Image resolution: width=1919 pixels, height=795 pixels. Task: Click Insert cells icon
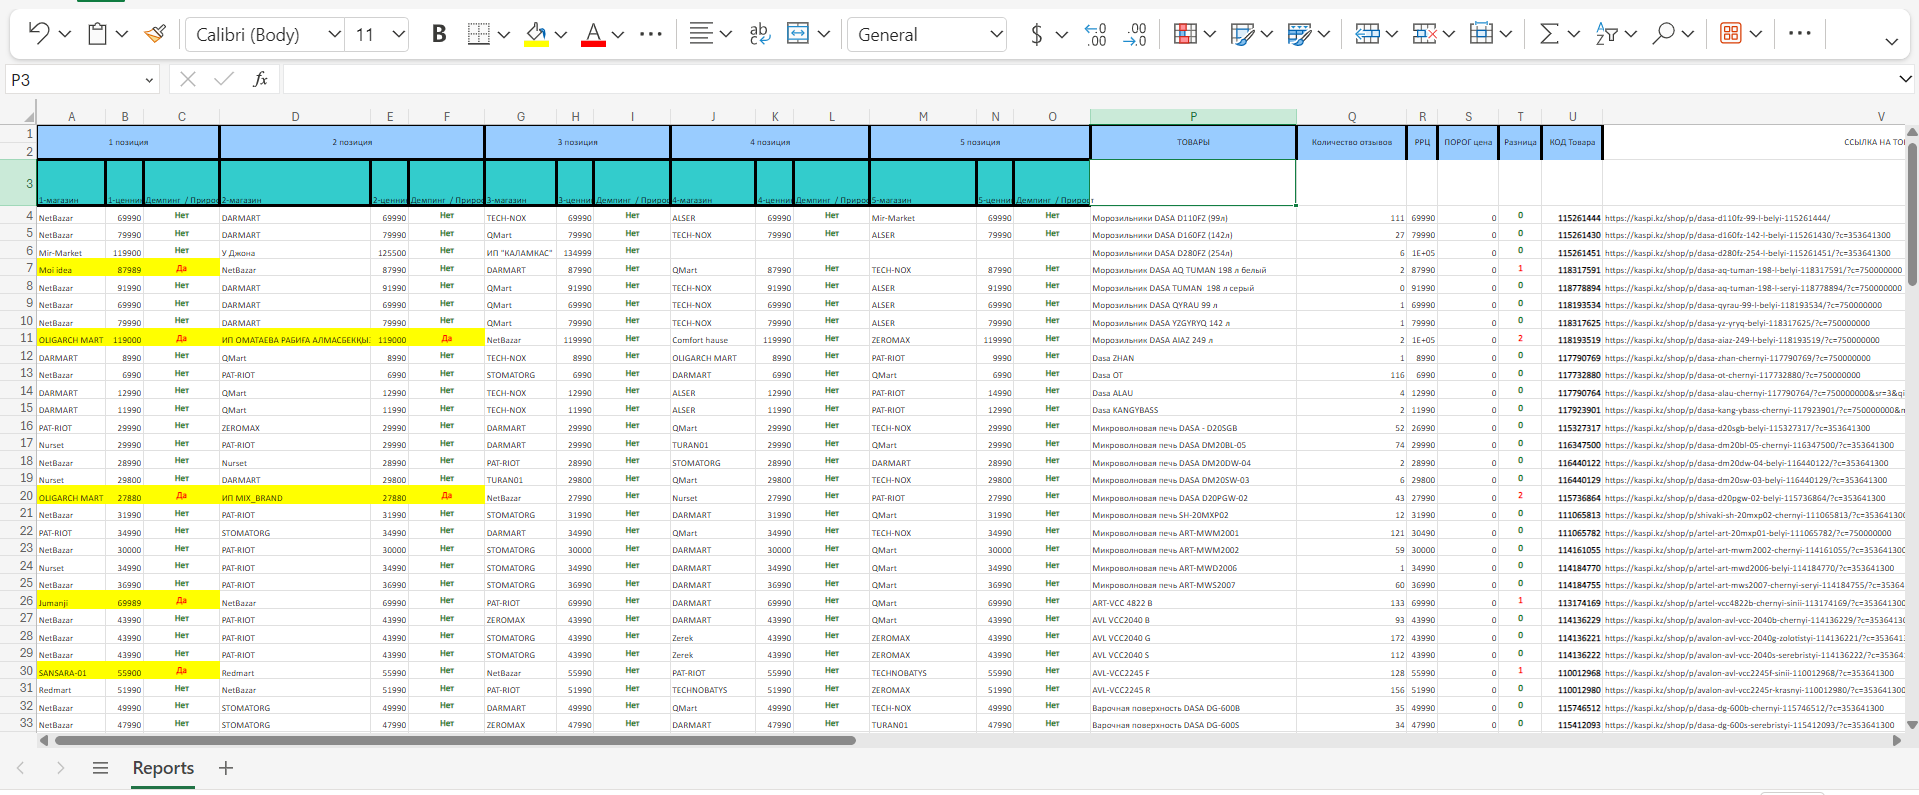pyautogui.click(x=1367, y=34)
